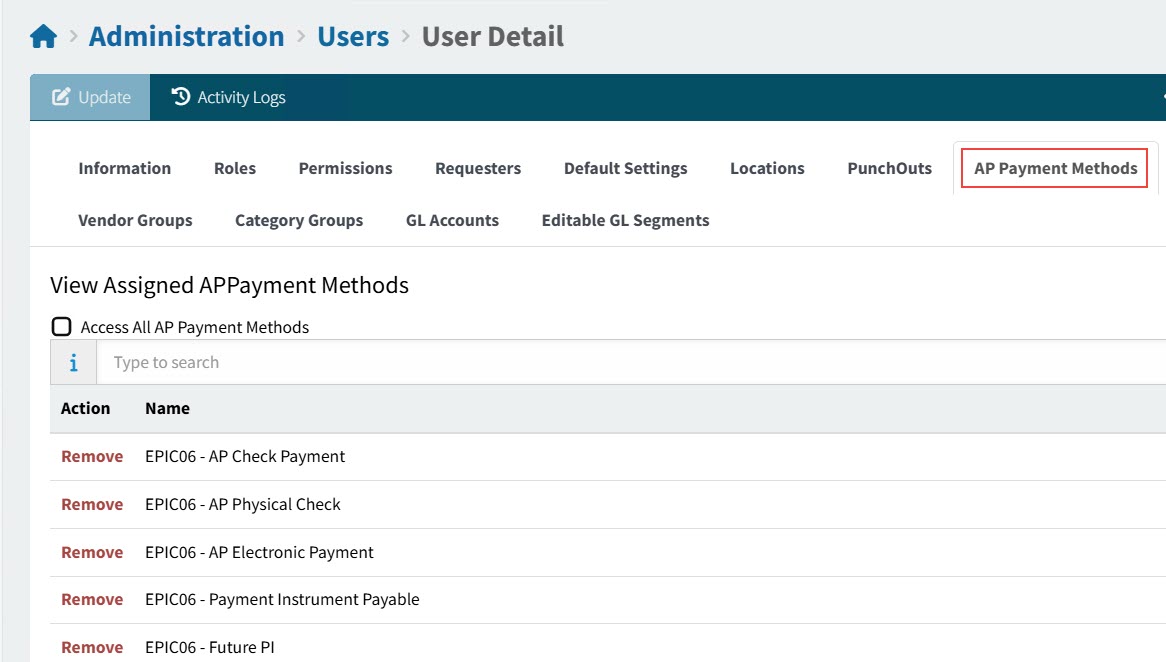Open the Locations tab
Image resolution: width=1166 pixels, height=662 pixels.
click(x=767, y=168)
